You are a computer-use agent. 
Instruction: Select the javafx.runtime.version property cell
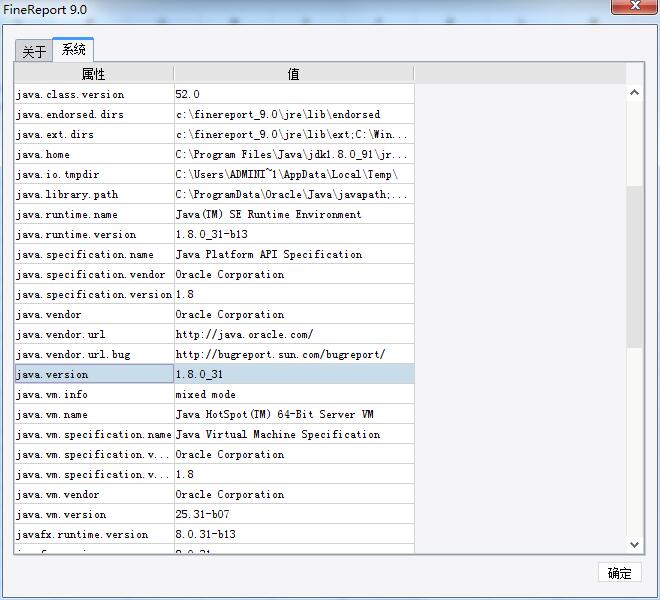coord(94,534)
